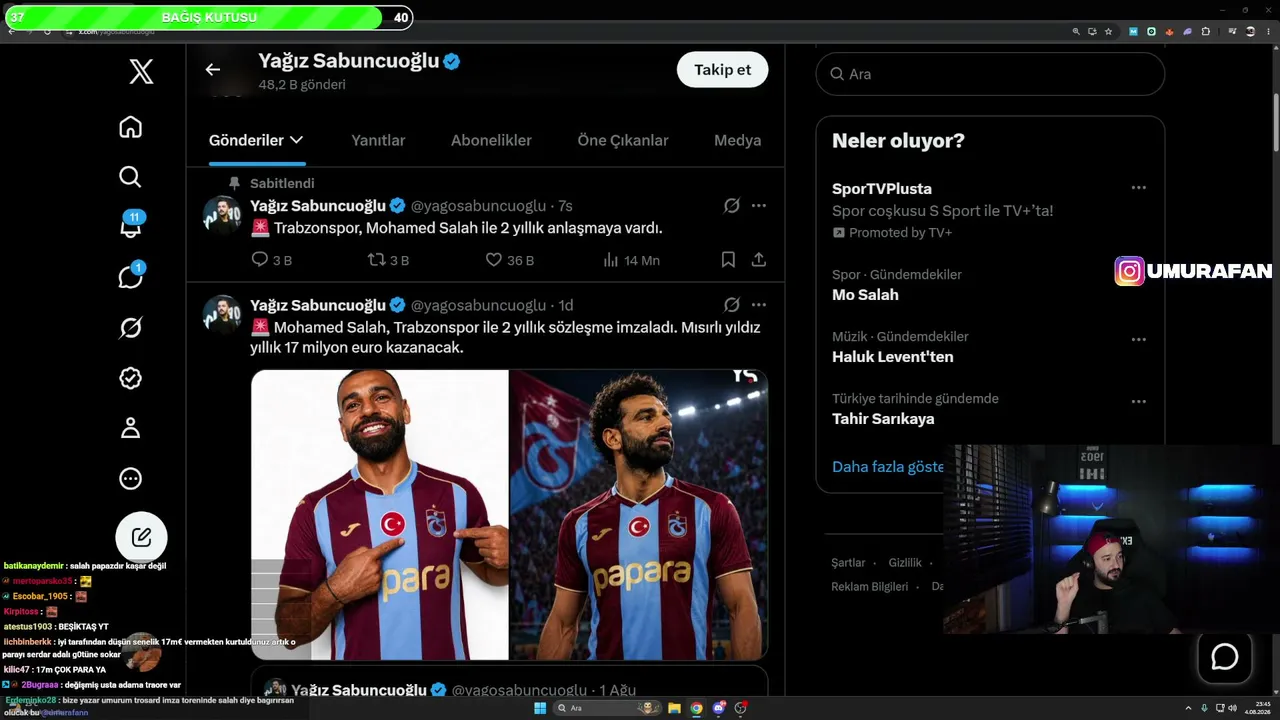Viewport: 1280px width, 720px height.
Task: Click the 7s timestamp on the pinned post
Action: pos(565,206)
